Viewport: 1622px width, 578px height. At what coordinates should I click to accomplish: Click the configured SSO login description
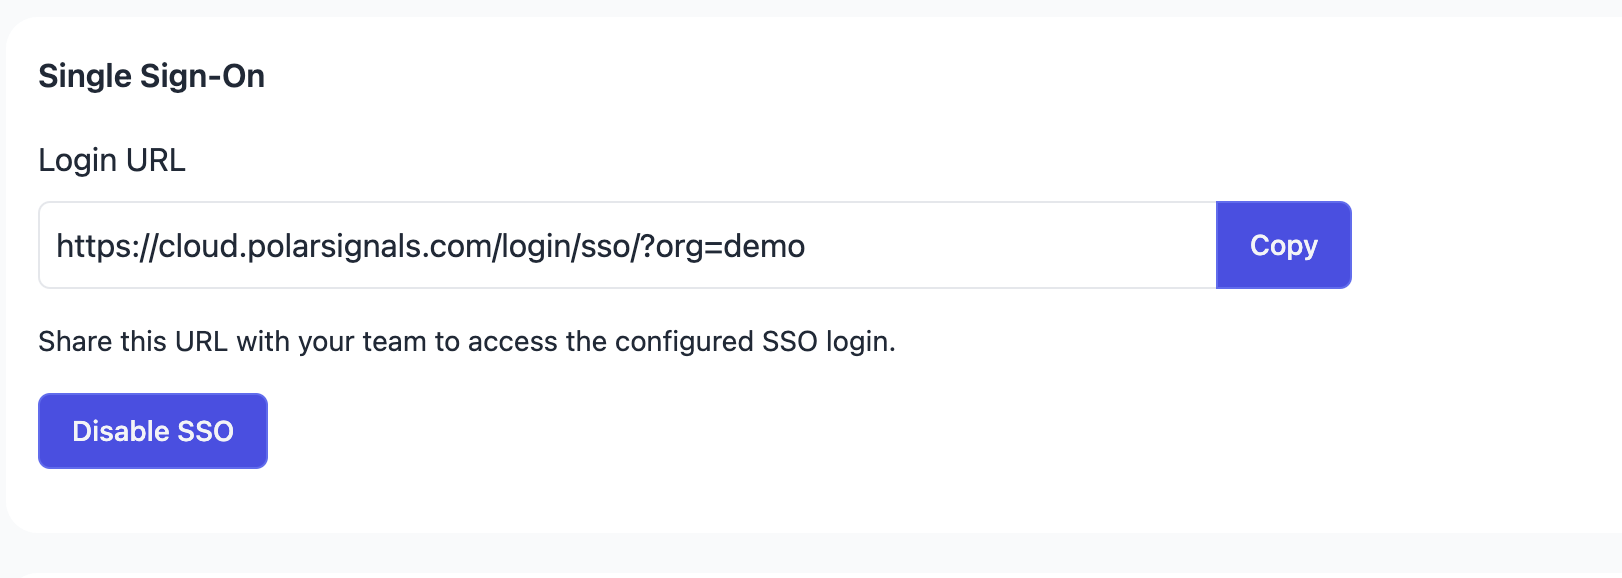click(466, 342)
